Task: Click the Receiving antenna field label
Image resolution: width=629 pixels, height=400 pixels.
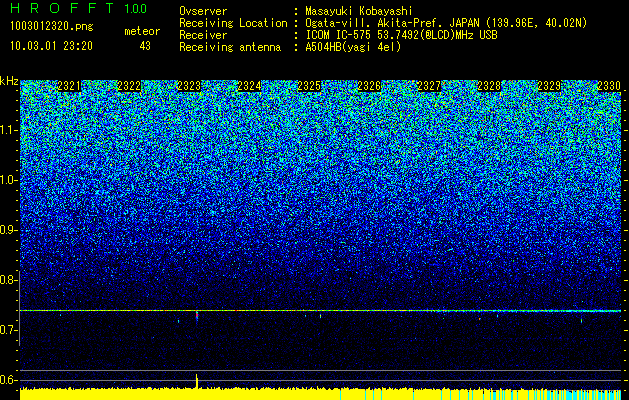Action: (230, 47)
